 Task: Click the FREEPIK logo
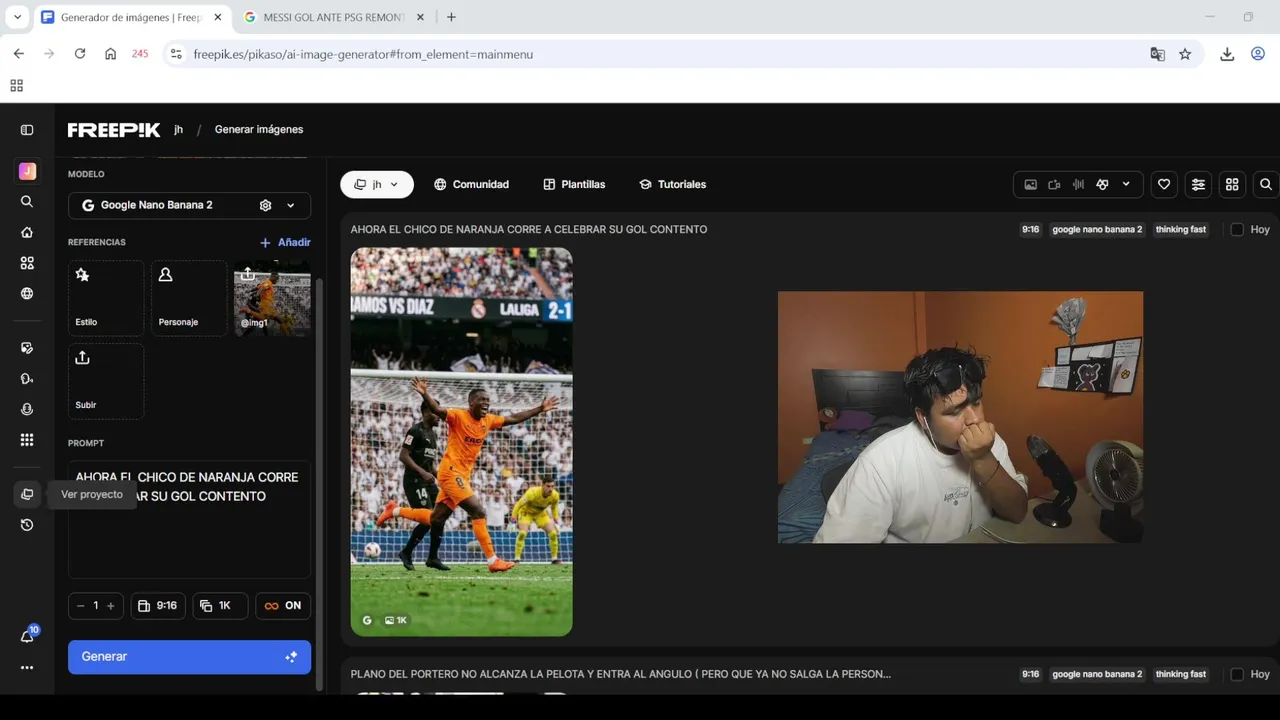[114, 130]
